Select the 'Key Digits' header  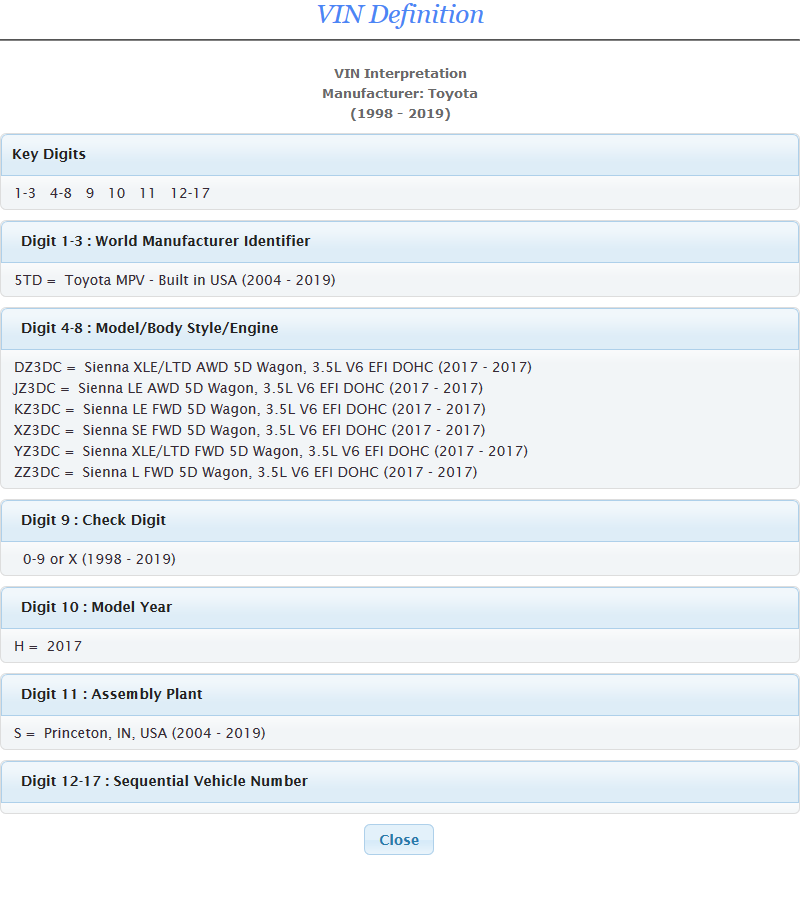[x=400, y=155]
